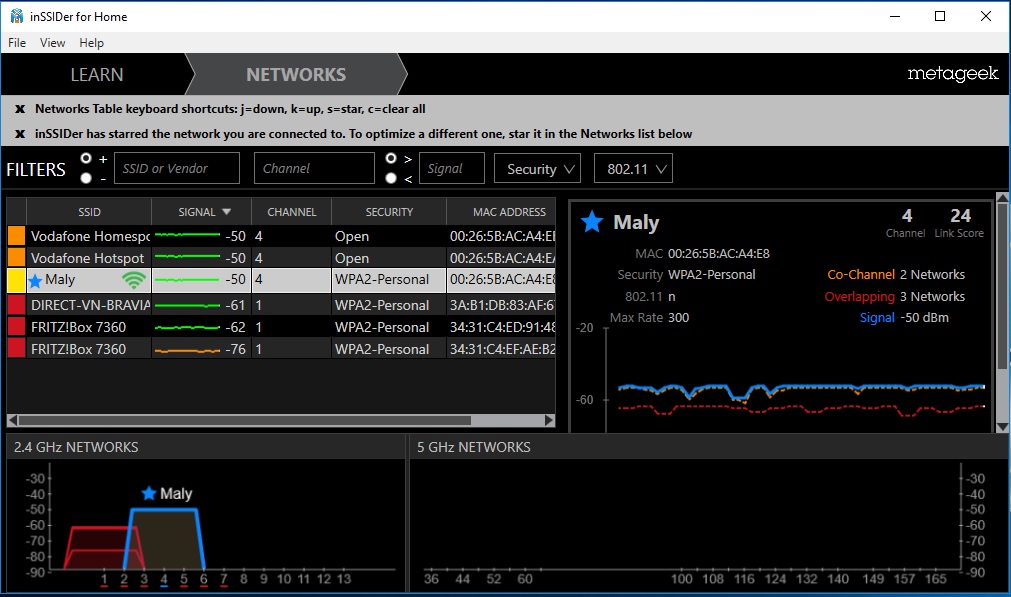Click the red swatch for FRITZ!Box 7360 at -76
Image resolution: width=1011 pixels, height=597 pixels.
(16, 349)
